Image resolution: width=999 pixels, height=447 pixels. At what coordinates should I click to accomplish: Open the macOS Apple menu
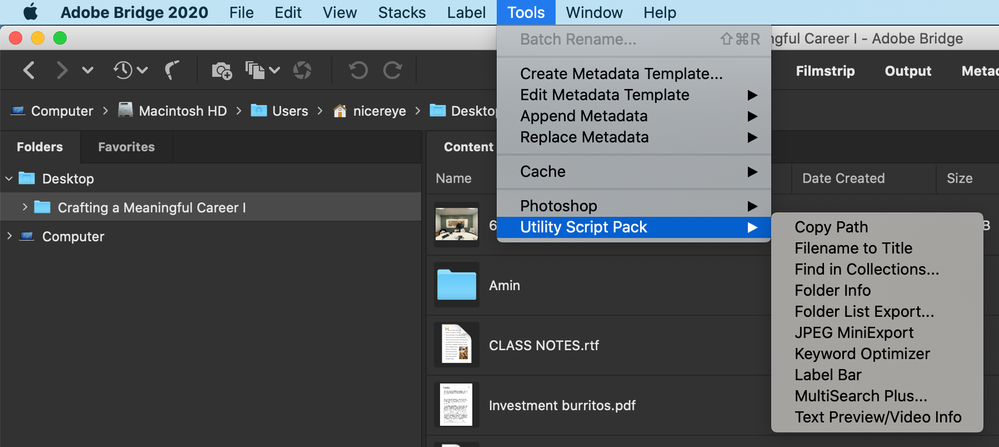click(30, 12)
